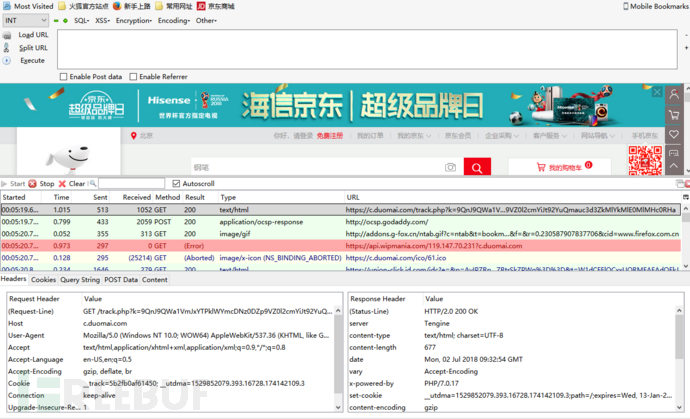Click the red magnifier search button

tap(477, 167)
